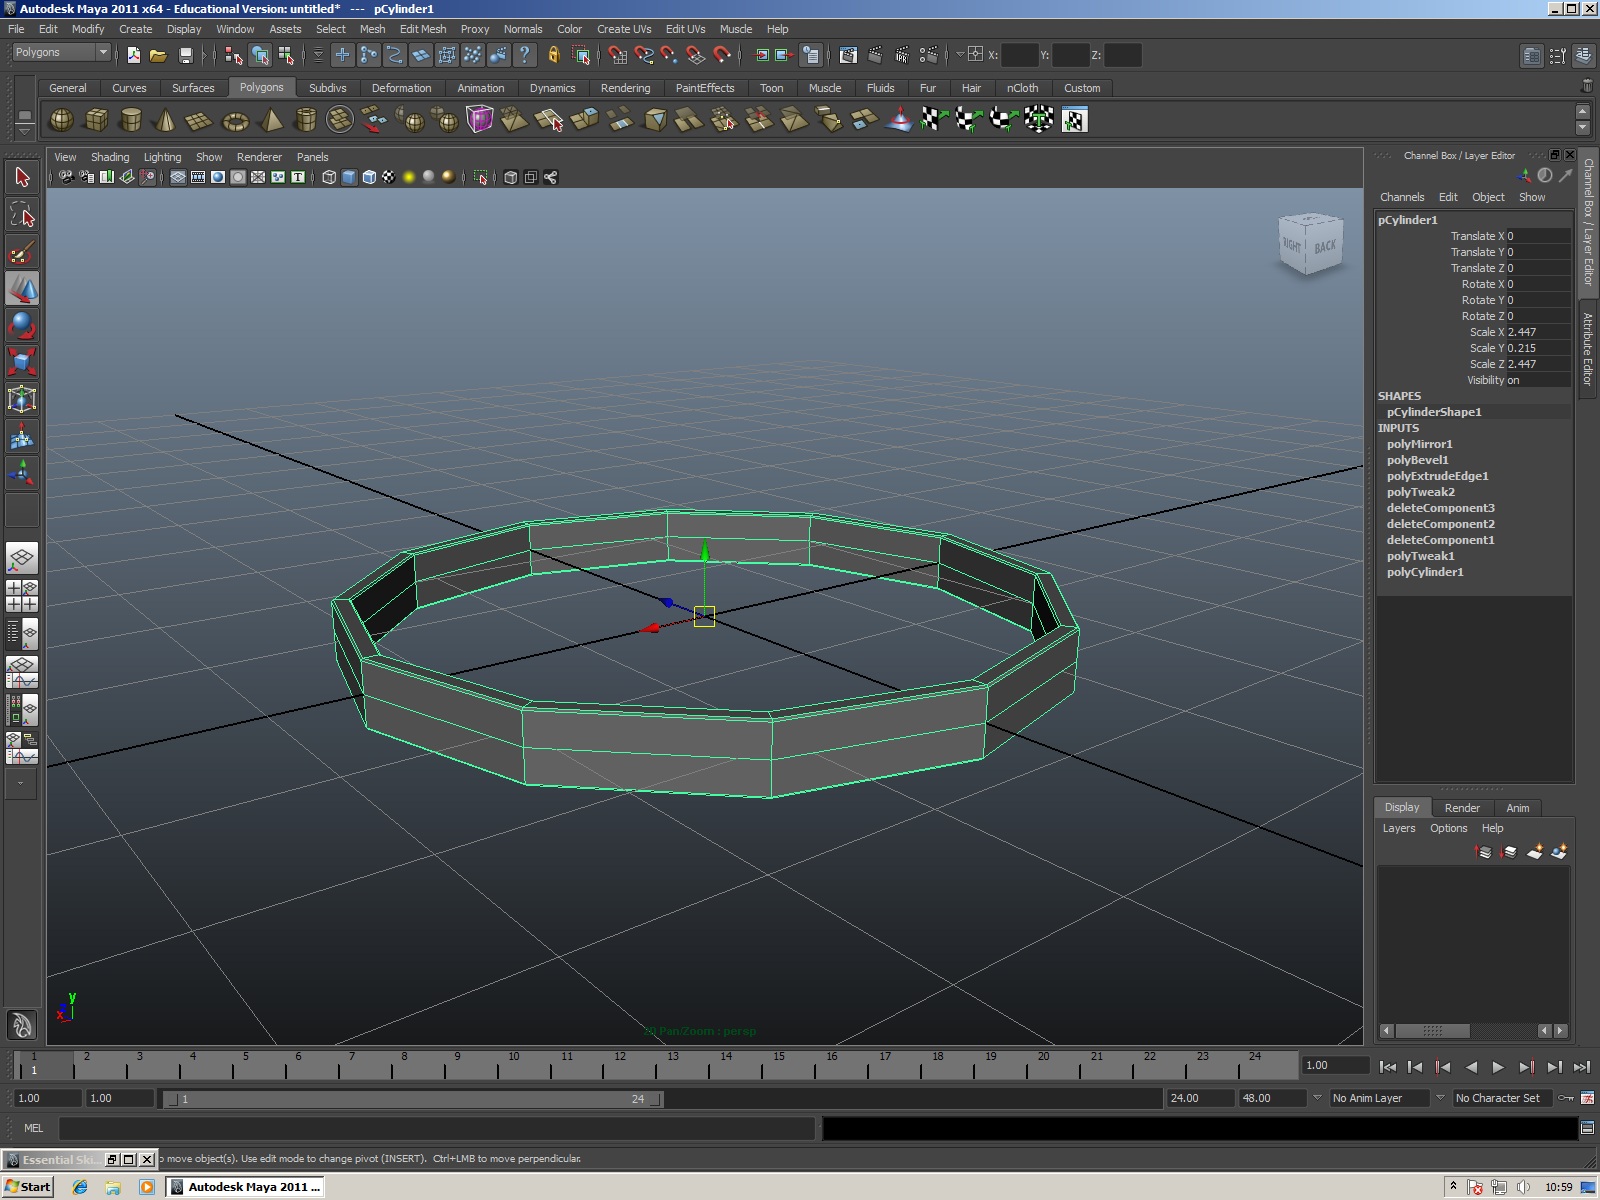Select the Polygon Cube tool on the shelf

tap(95, 120)
